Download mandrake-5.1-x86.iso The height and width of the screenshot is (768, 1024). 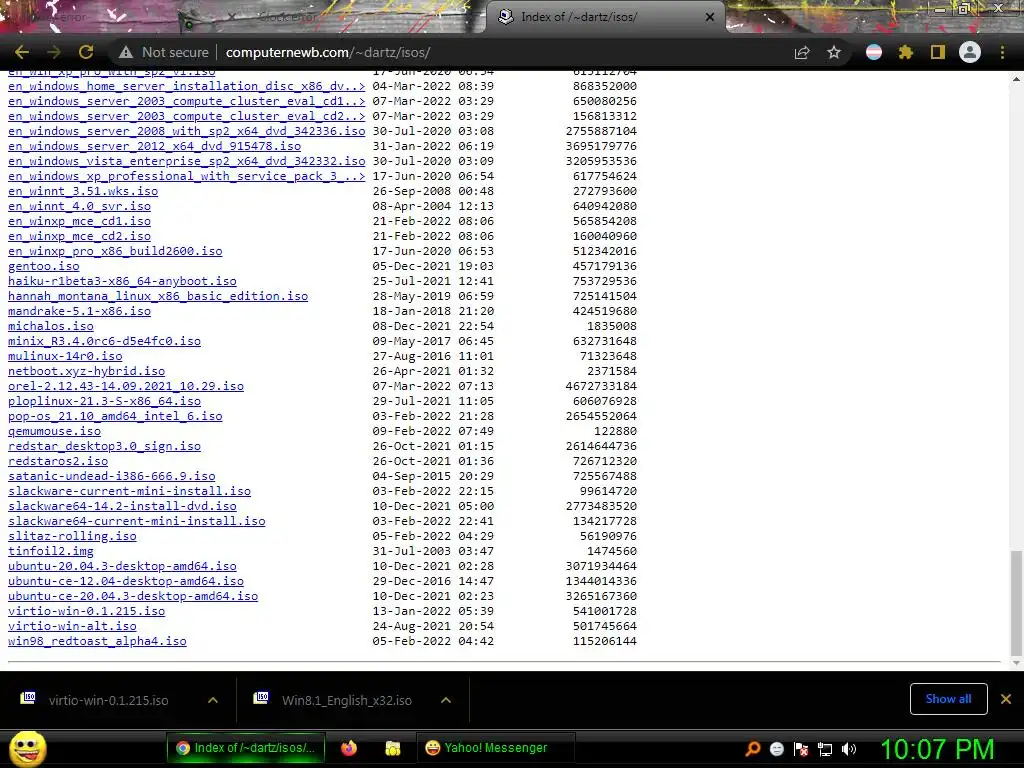tap(79, 312)
